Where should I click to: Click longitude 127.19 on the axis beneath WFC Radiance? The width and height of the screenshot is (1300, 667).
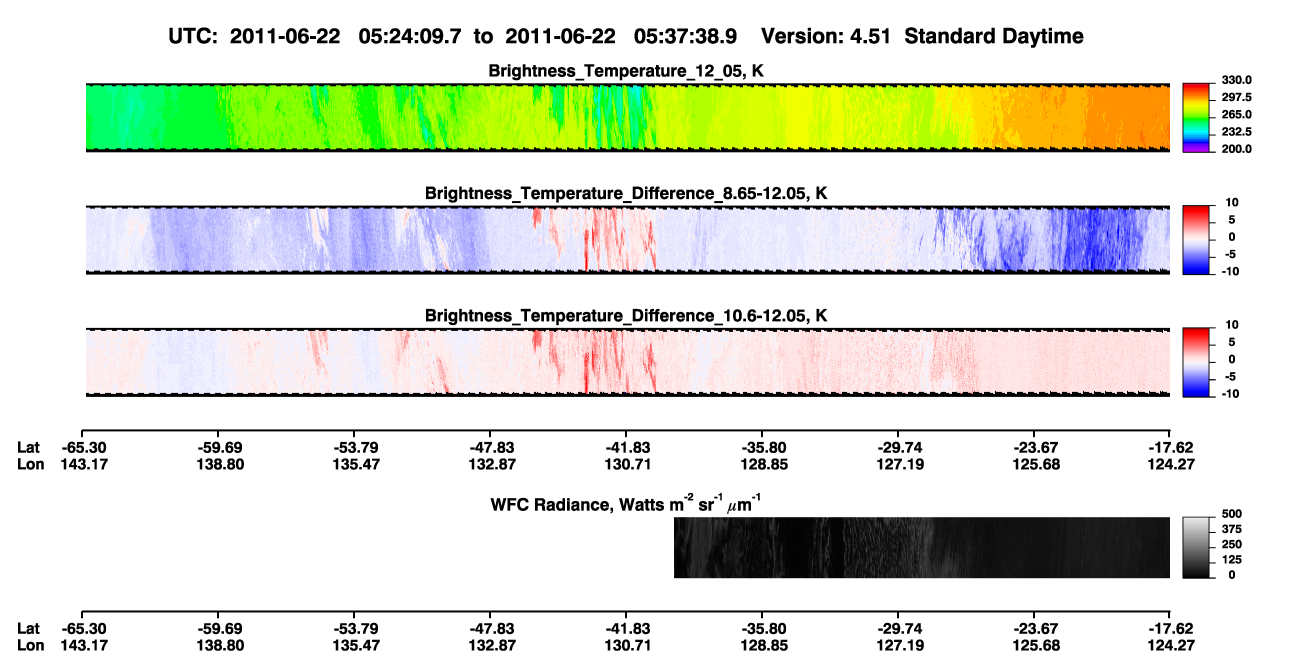click(x=899, y=645)
